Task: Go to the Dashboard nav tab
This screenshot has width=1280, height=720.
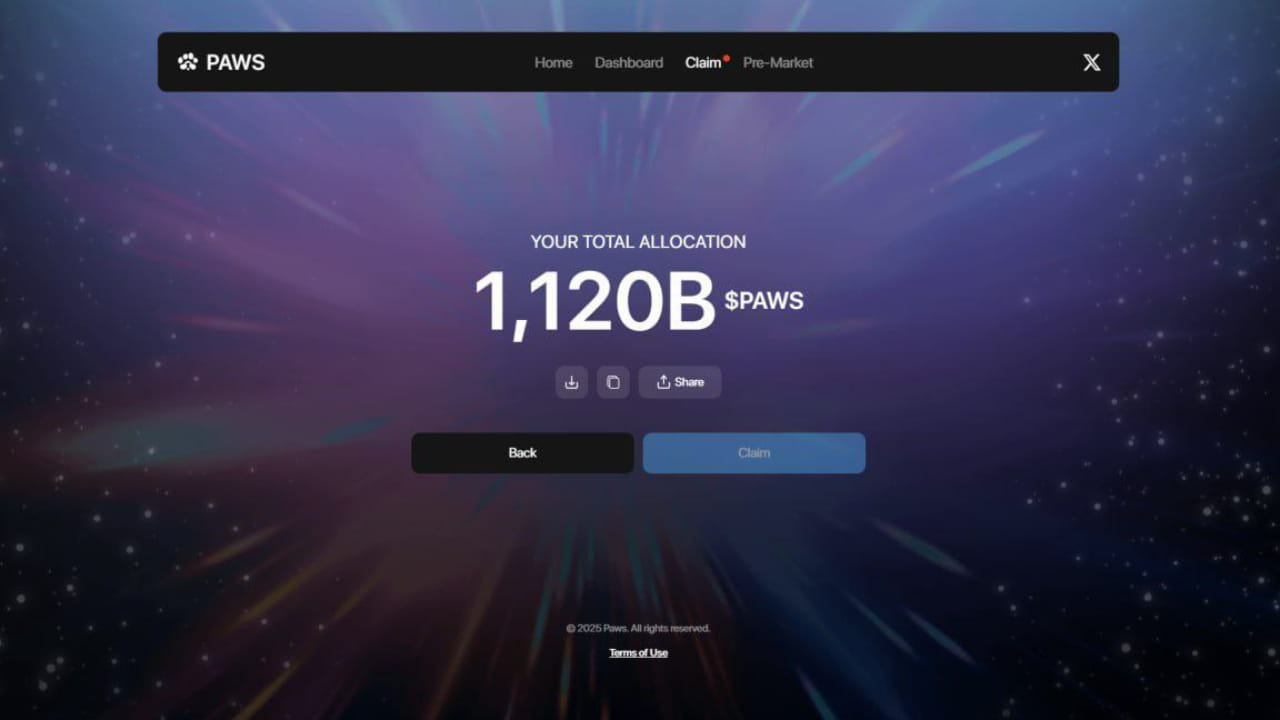Action: 629,62
